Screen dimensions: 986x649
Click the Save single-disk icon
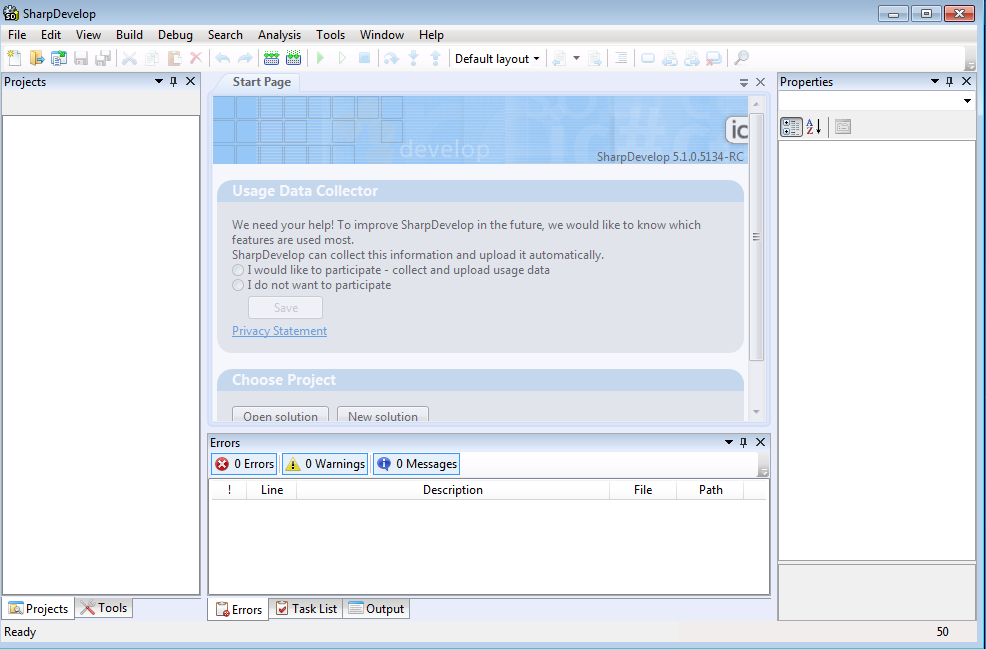click(x=81, y=58)
